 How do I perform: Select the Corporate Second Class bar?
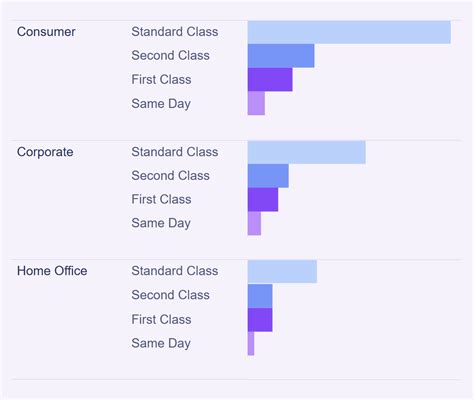(268, 176)
